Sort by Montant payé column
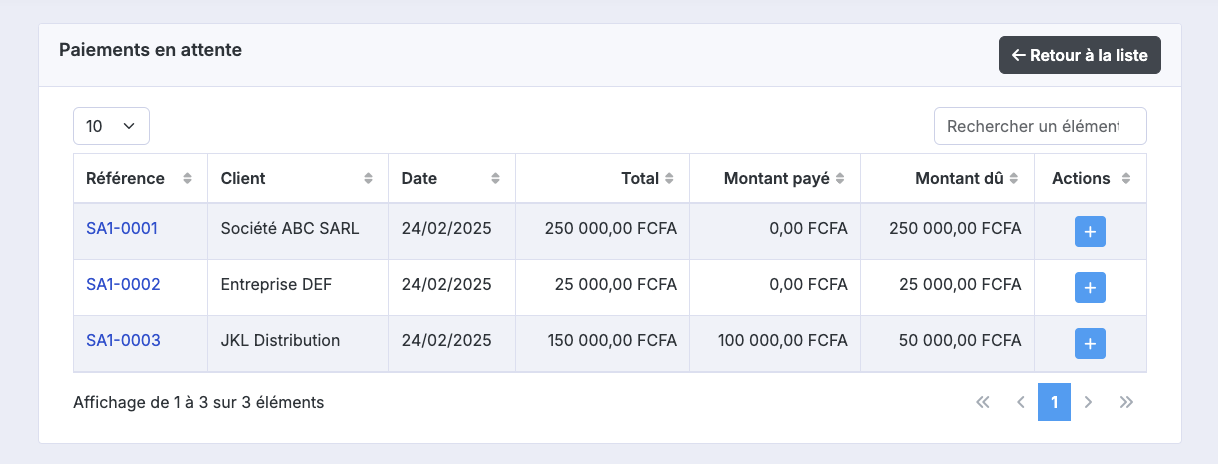 (x=775, y=179)
